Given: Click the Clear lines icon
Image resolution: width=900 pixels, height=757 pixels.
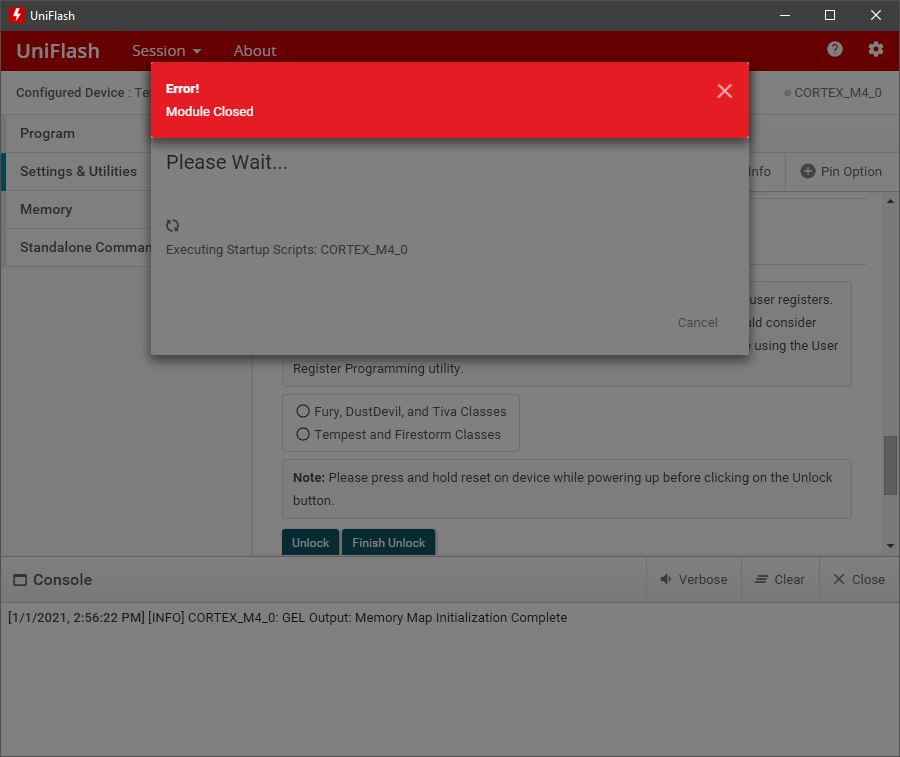Looking at the screenshot, I should point(761,580).
